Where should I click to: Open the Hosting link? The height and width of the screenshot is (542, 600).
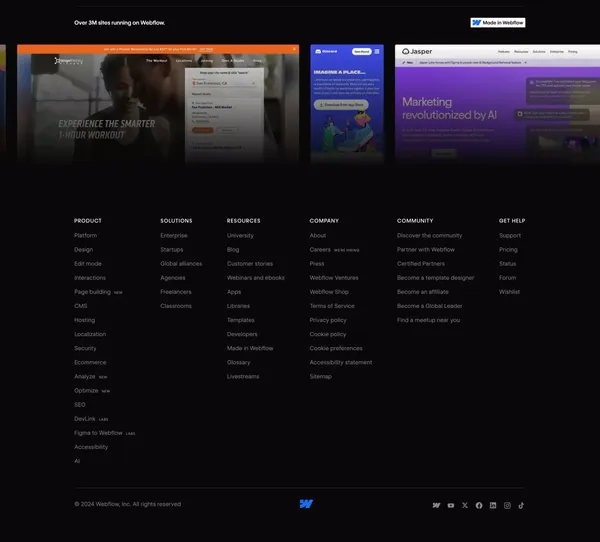click(85, 320)
